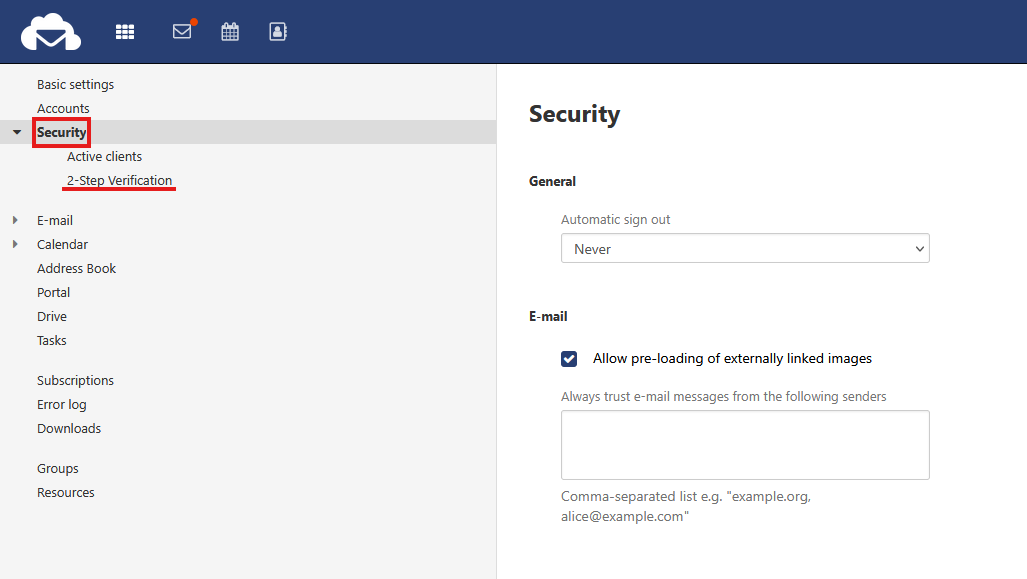Open the Calendar icon in top bar
The width and height of the screenshot is (1027, 579).
[230, 32]
